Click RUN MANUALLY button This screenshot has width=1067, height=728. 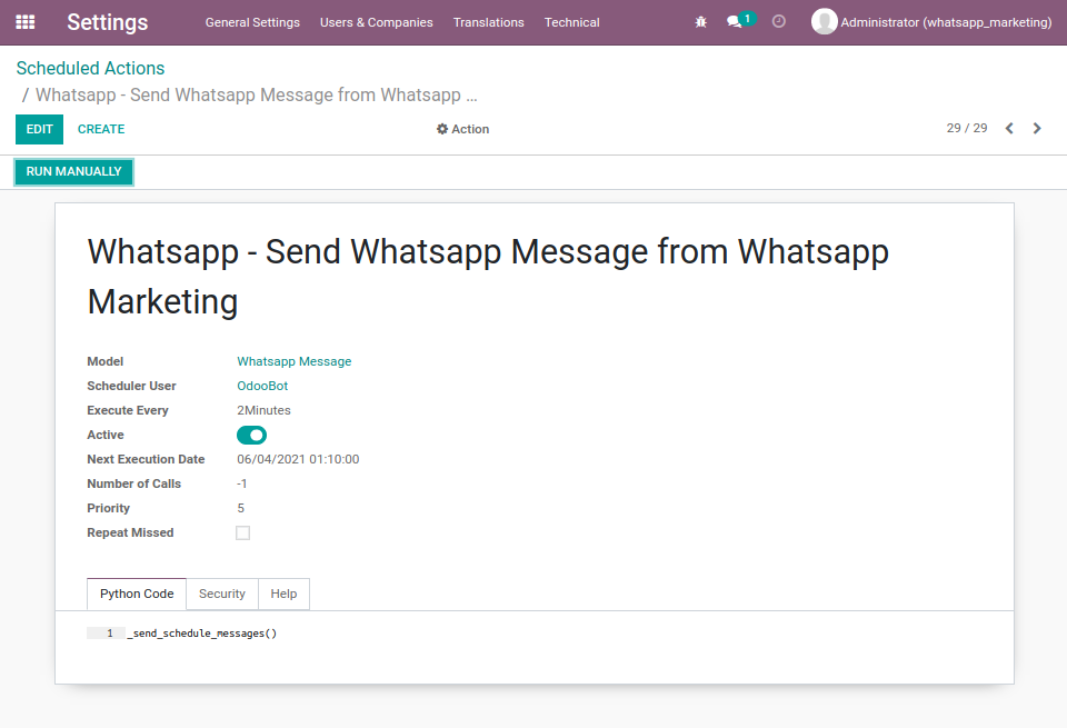click(73, 171)
